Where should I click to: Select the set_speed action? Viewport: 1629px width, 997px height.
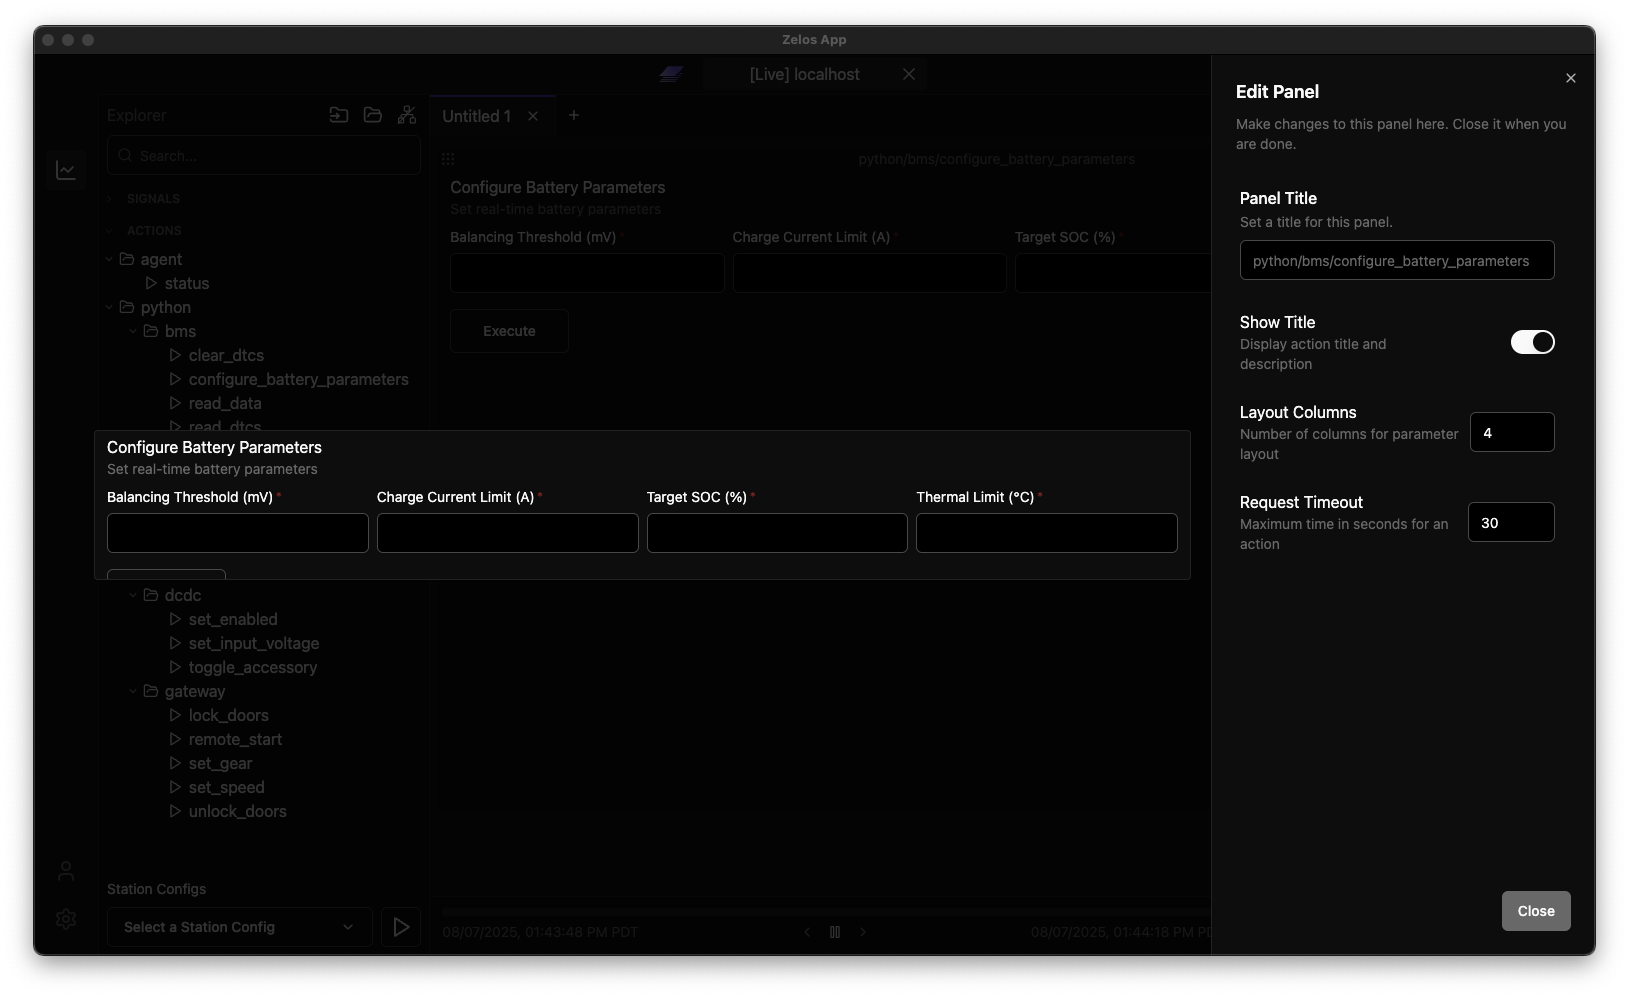pyautogui.click(x=226, y=787)
